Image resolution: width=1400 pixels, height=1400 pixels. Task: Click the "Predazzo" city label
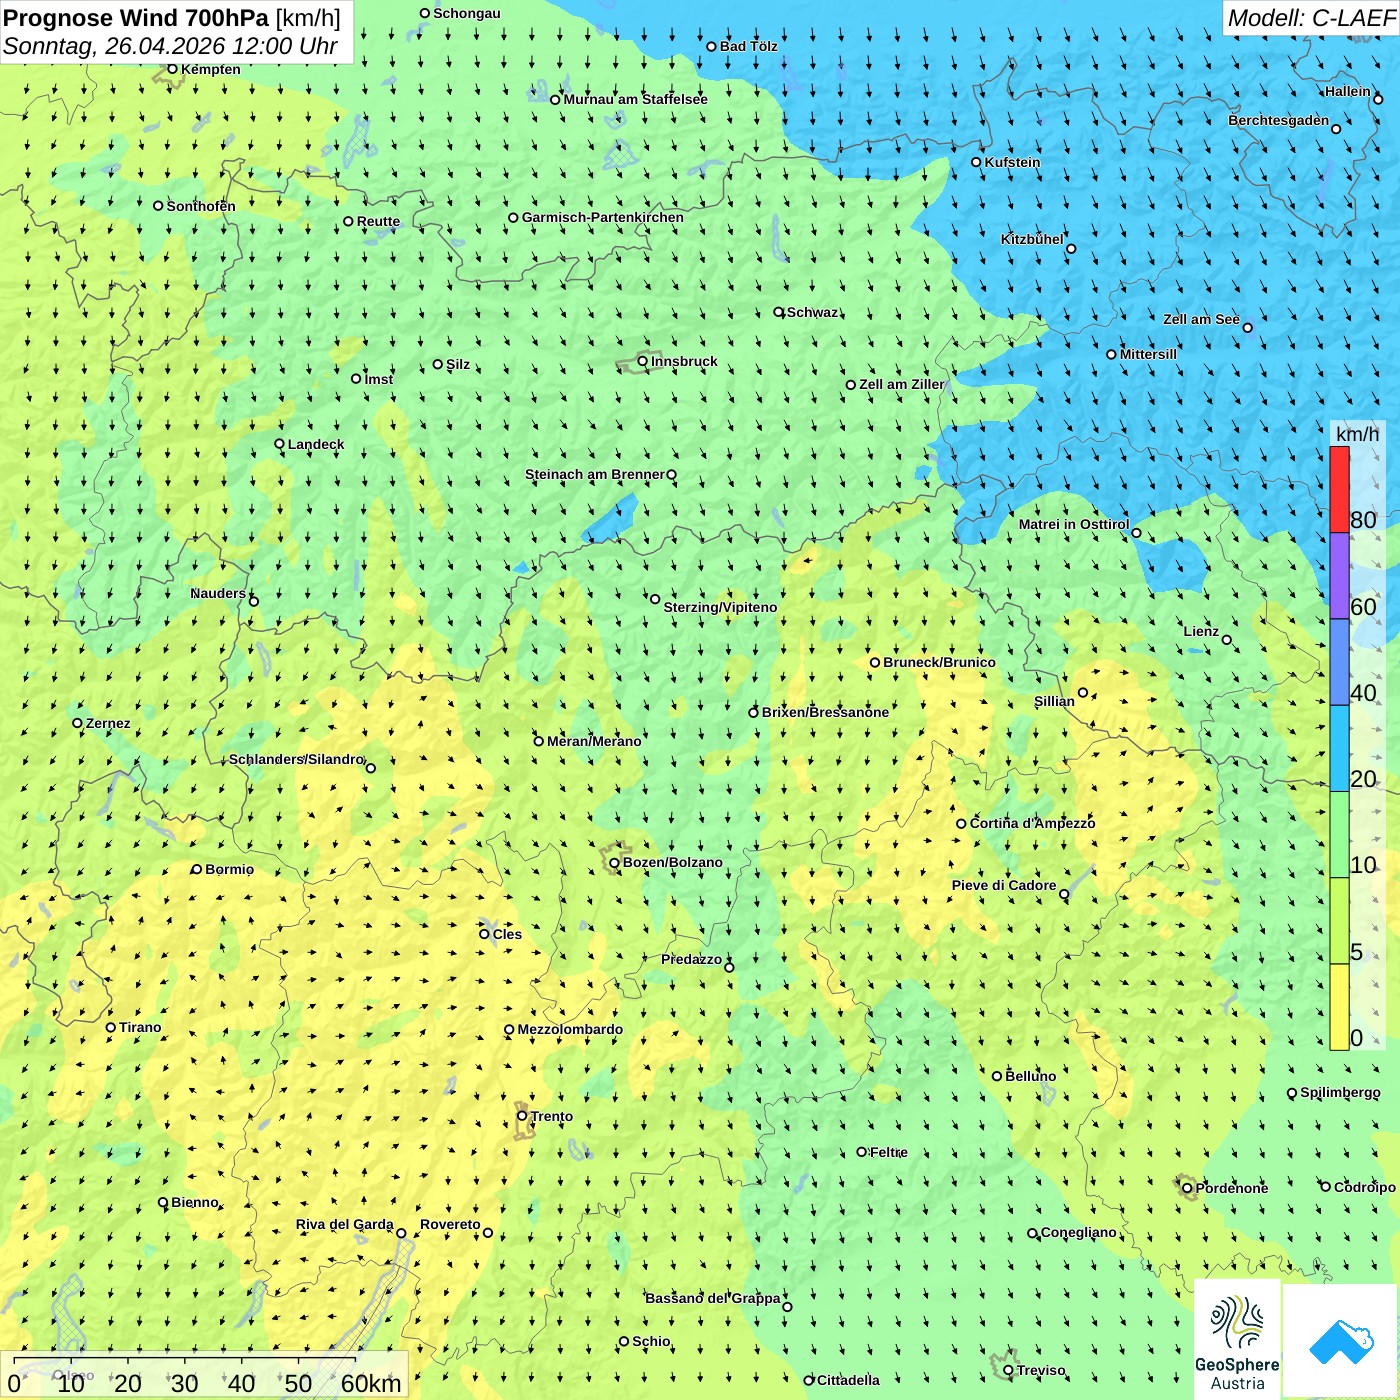[x=691, y=959]
